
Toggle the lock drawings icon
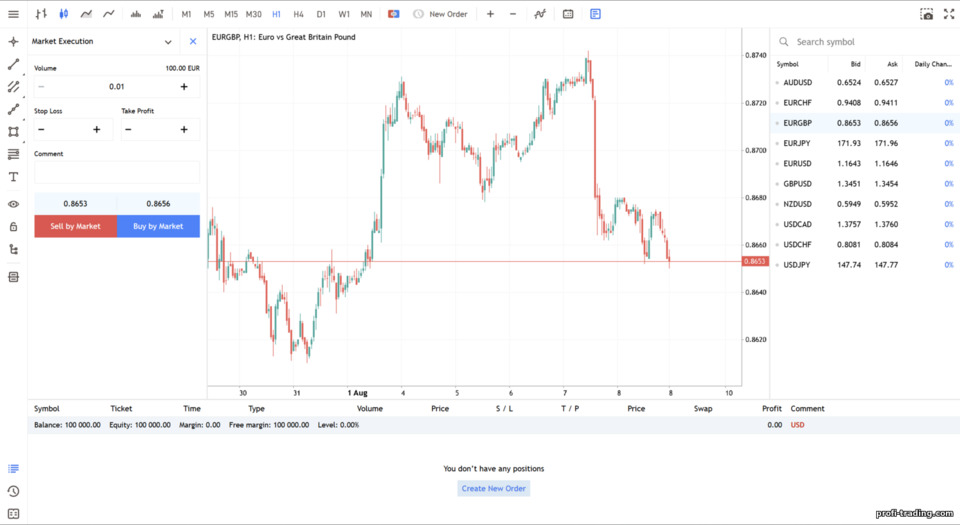coord(13,227)
